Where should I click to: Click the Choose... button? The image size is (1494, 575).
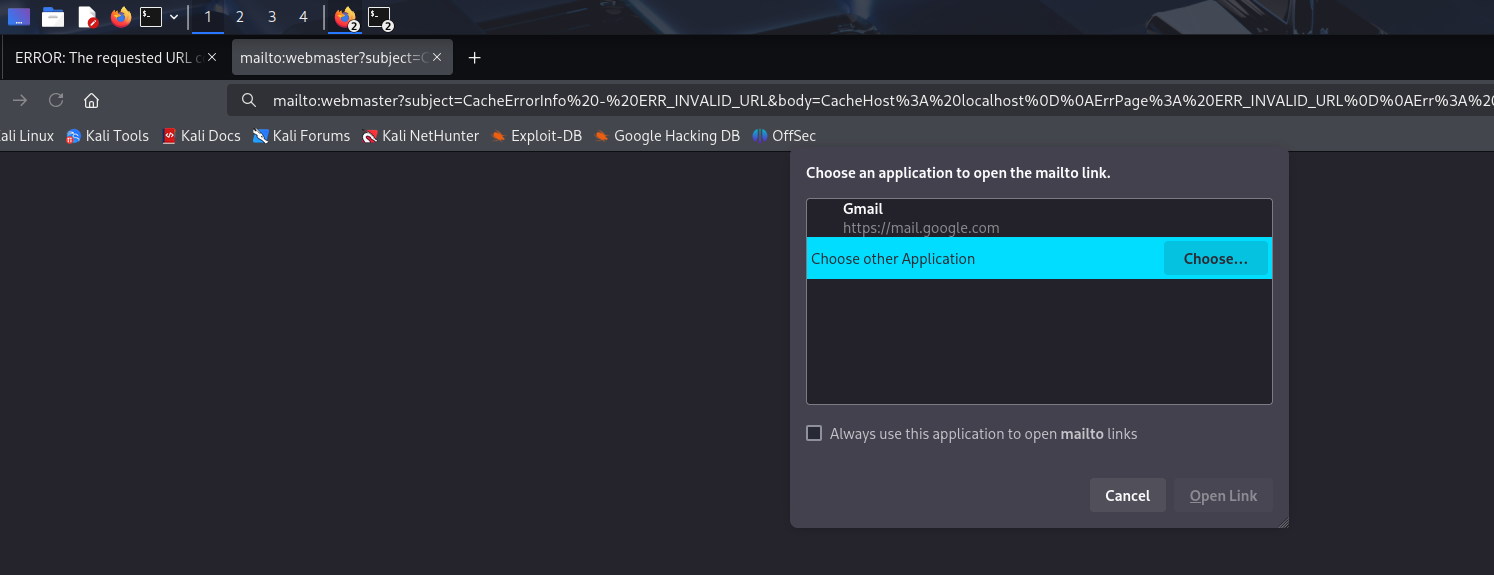point(1215,258)
